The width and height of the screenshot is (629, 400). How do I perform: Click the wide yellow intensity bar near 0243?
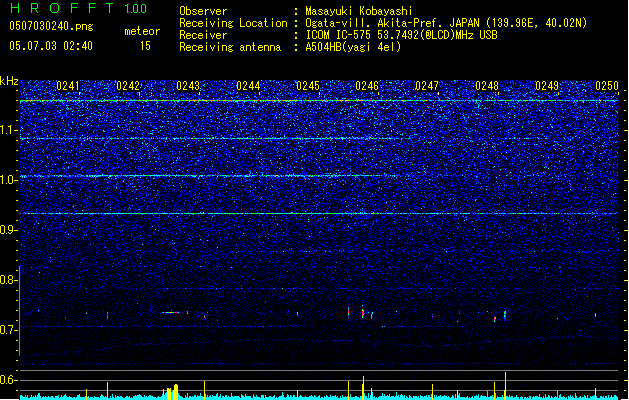click(175, 392)
